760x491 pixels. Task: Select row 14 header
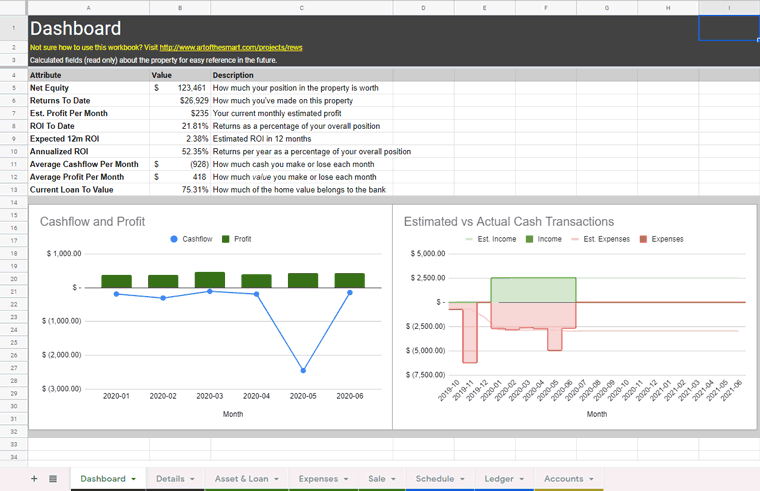pyautogui.click(x=14, y=202)
